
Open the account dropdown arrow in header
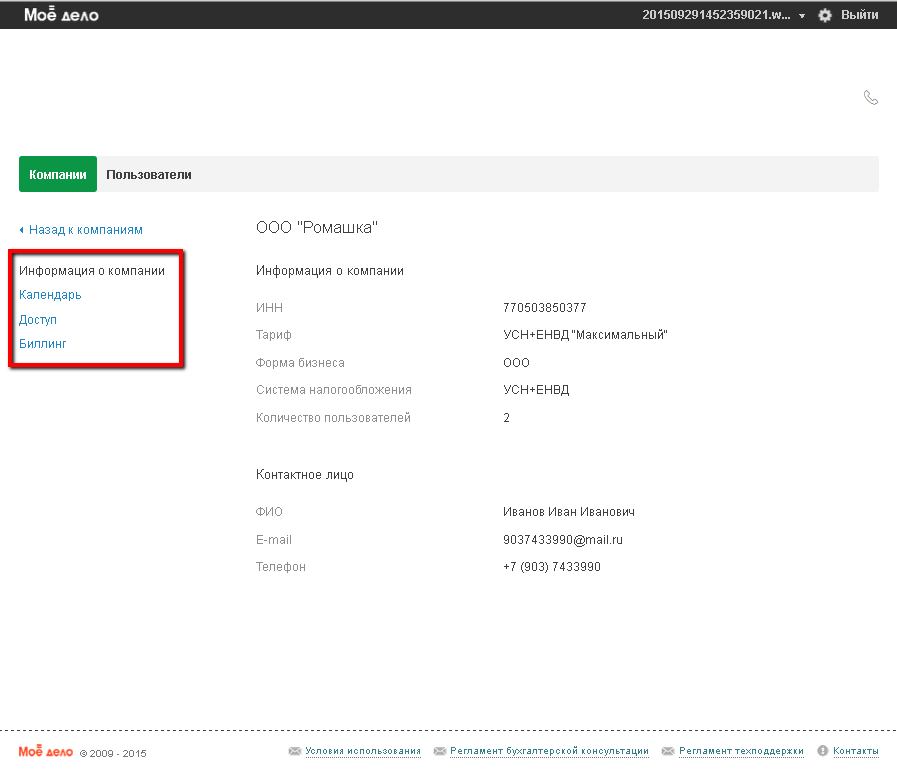click(802, 16)
